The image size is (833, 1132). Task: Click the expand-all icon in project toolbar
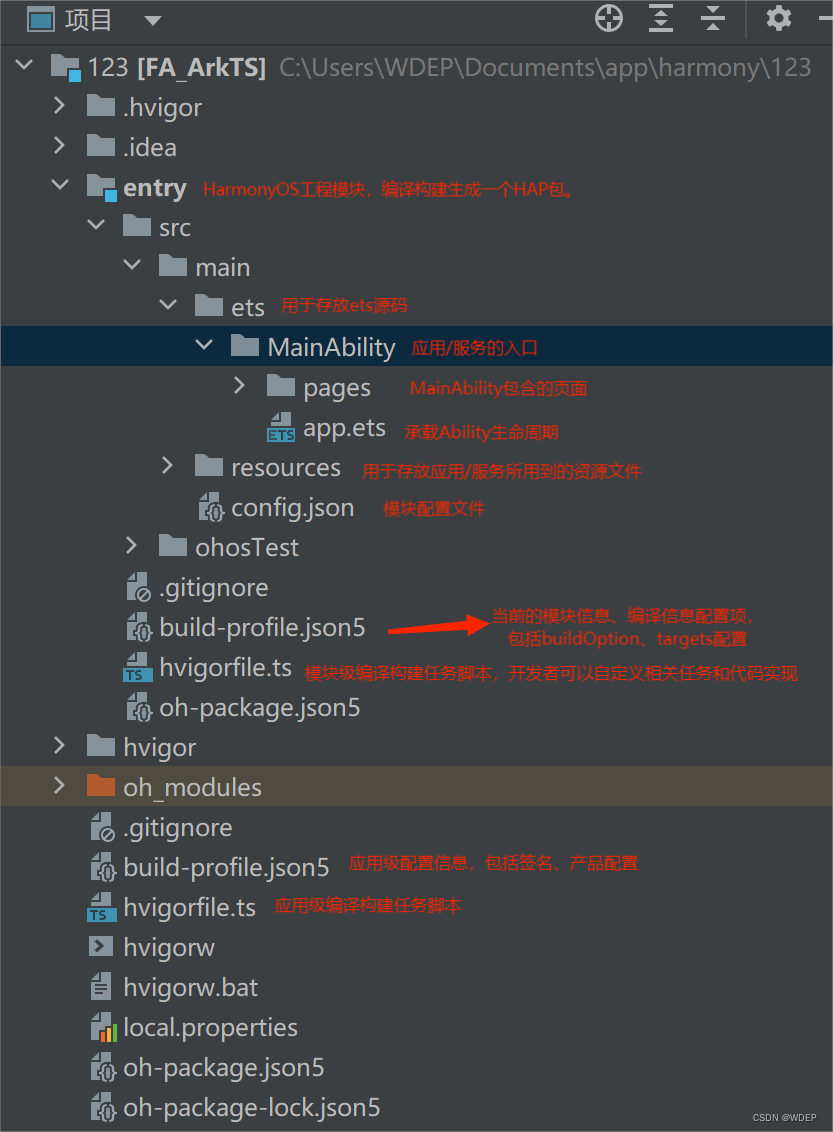(x=660, y=18)
